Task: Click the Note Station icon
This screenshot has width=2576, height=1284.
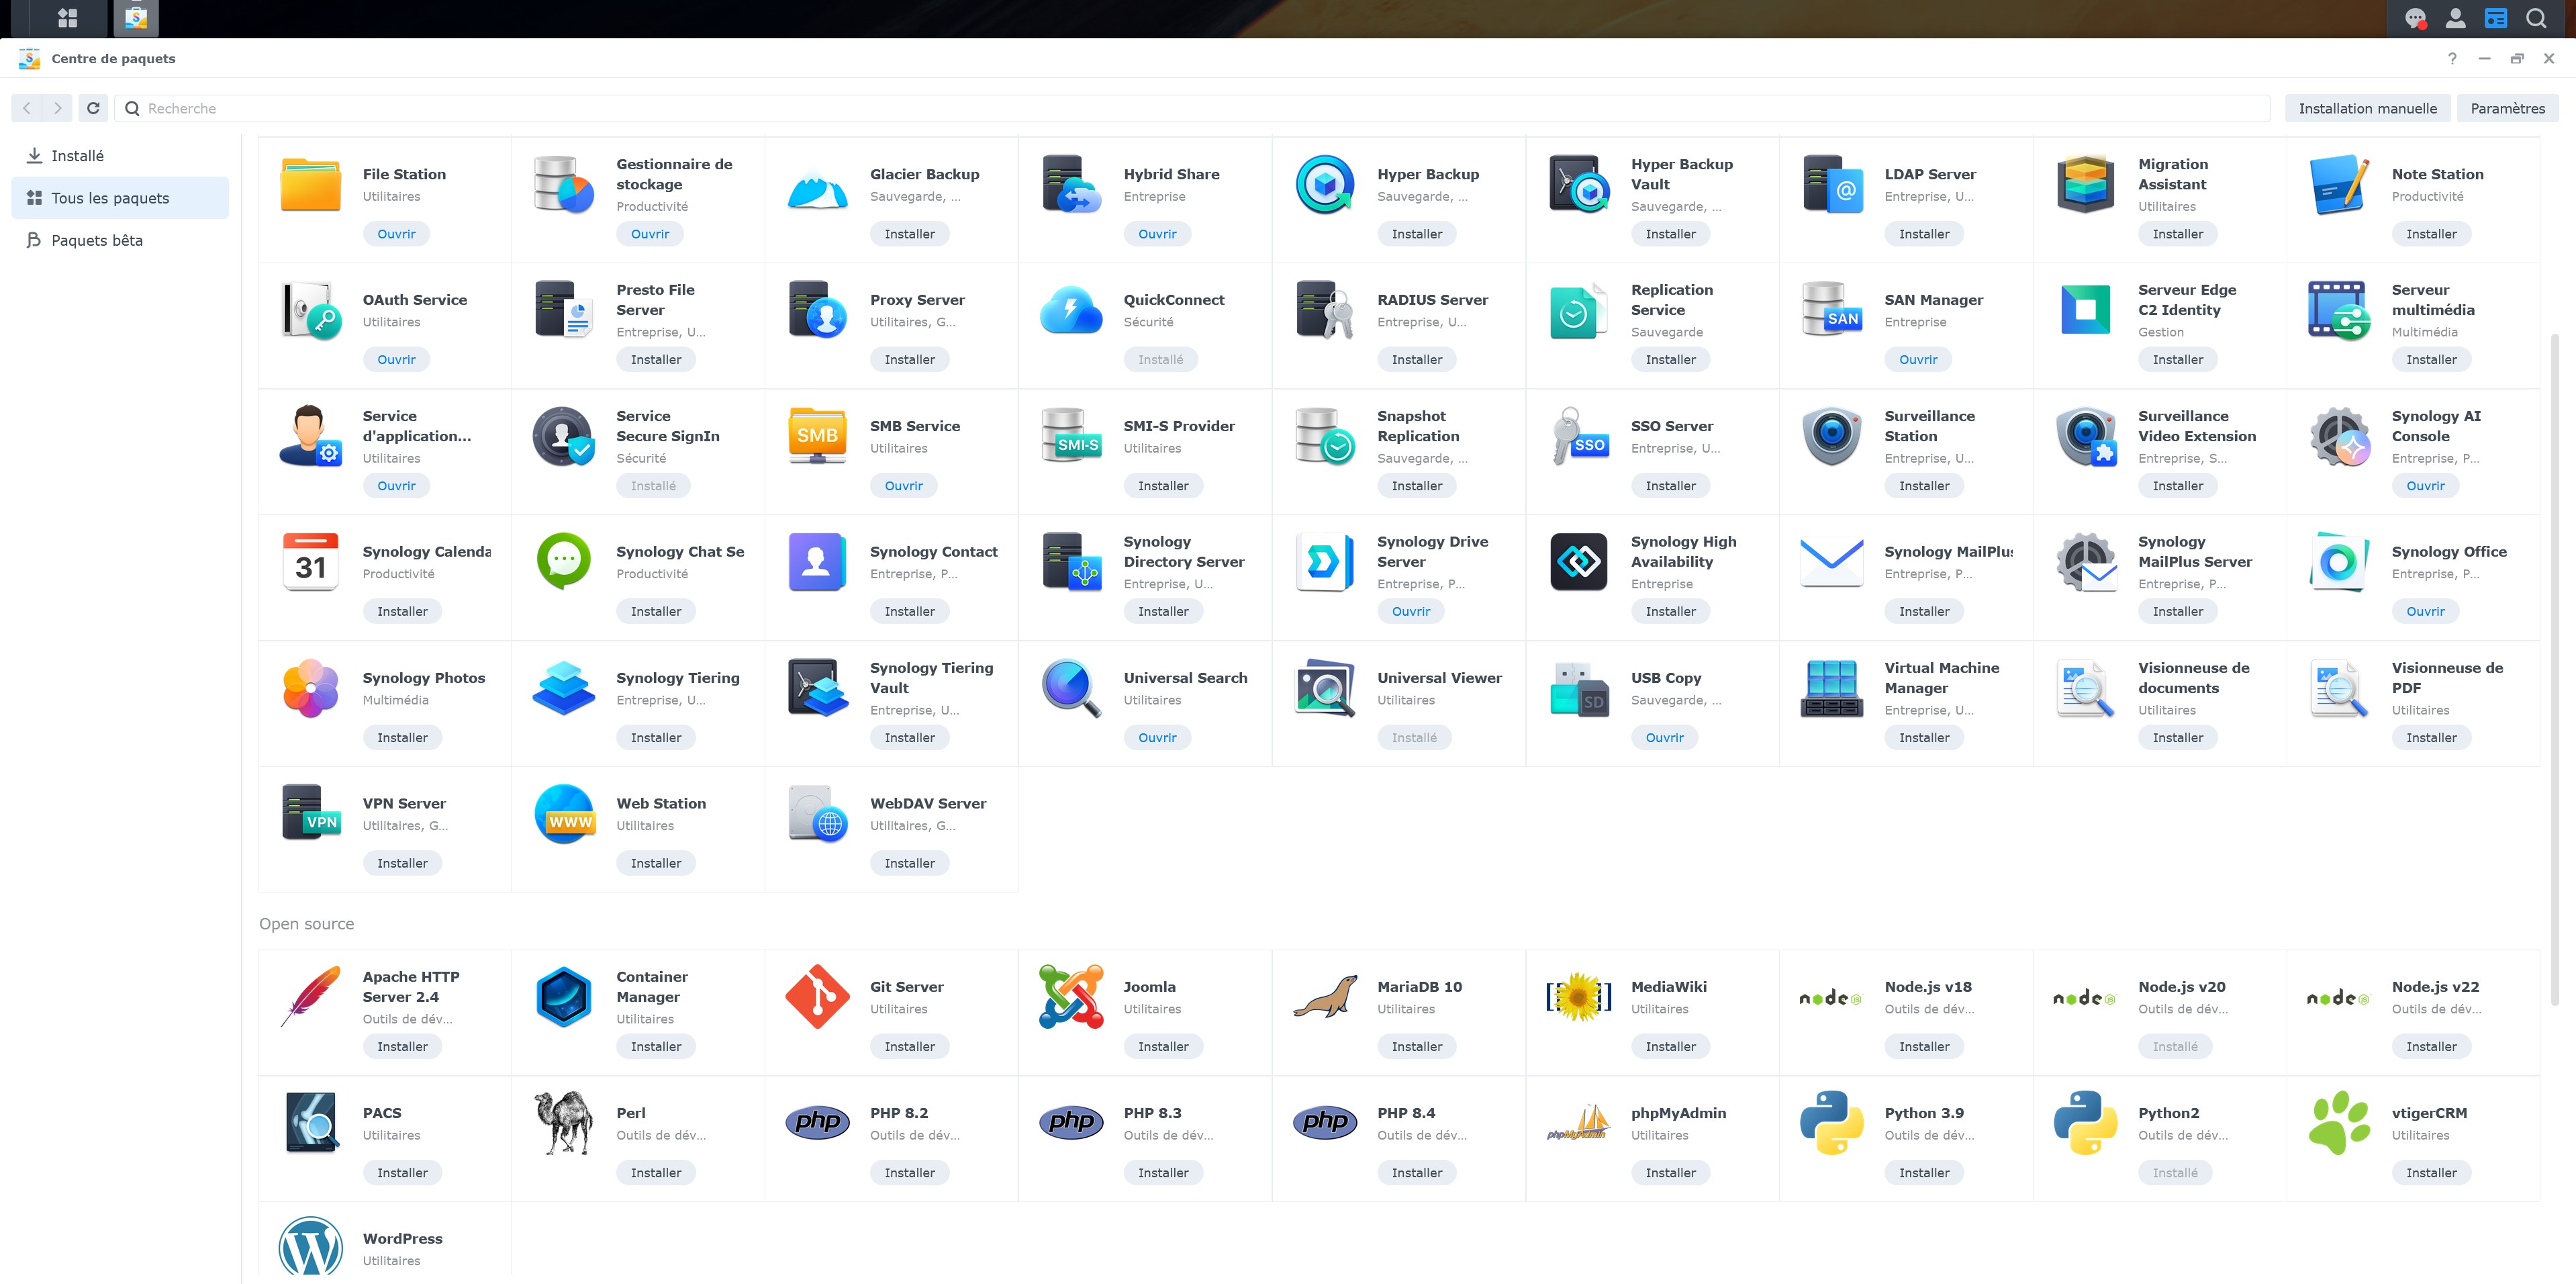Action: coord(2339,184)
